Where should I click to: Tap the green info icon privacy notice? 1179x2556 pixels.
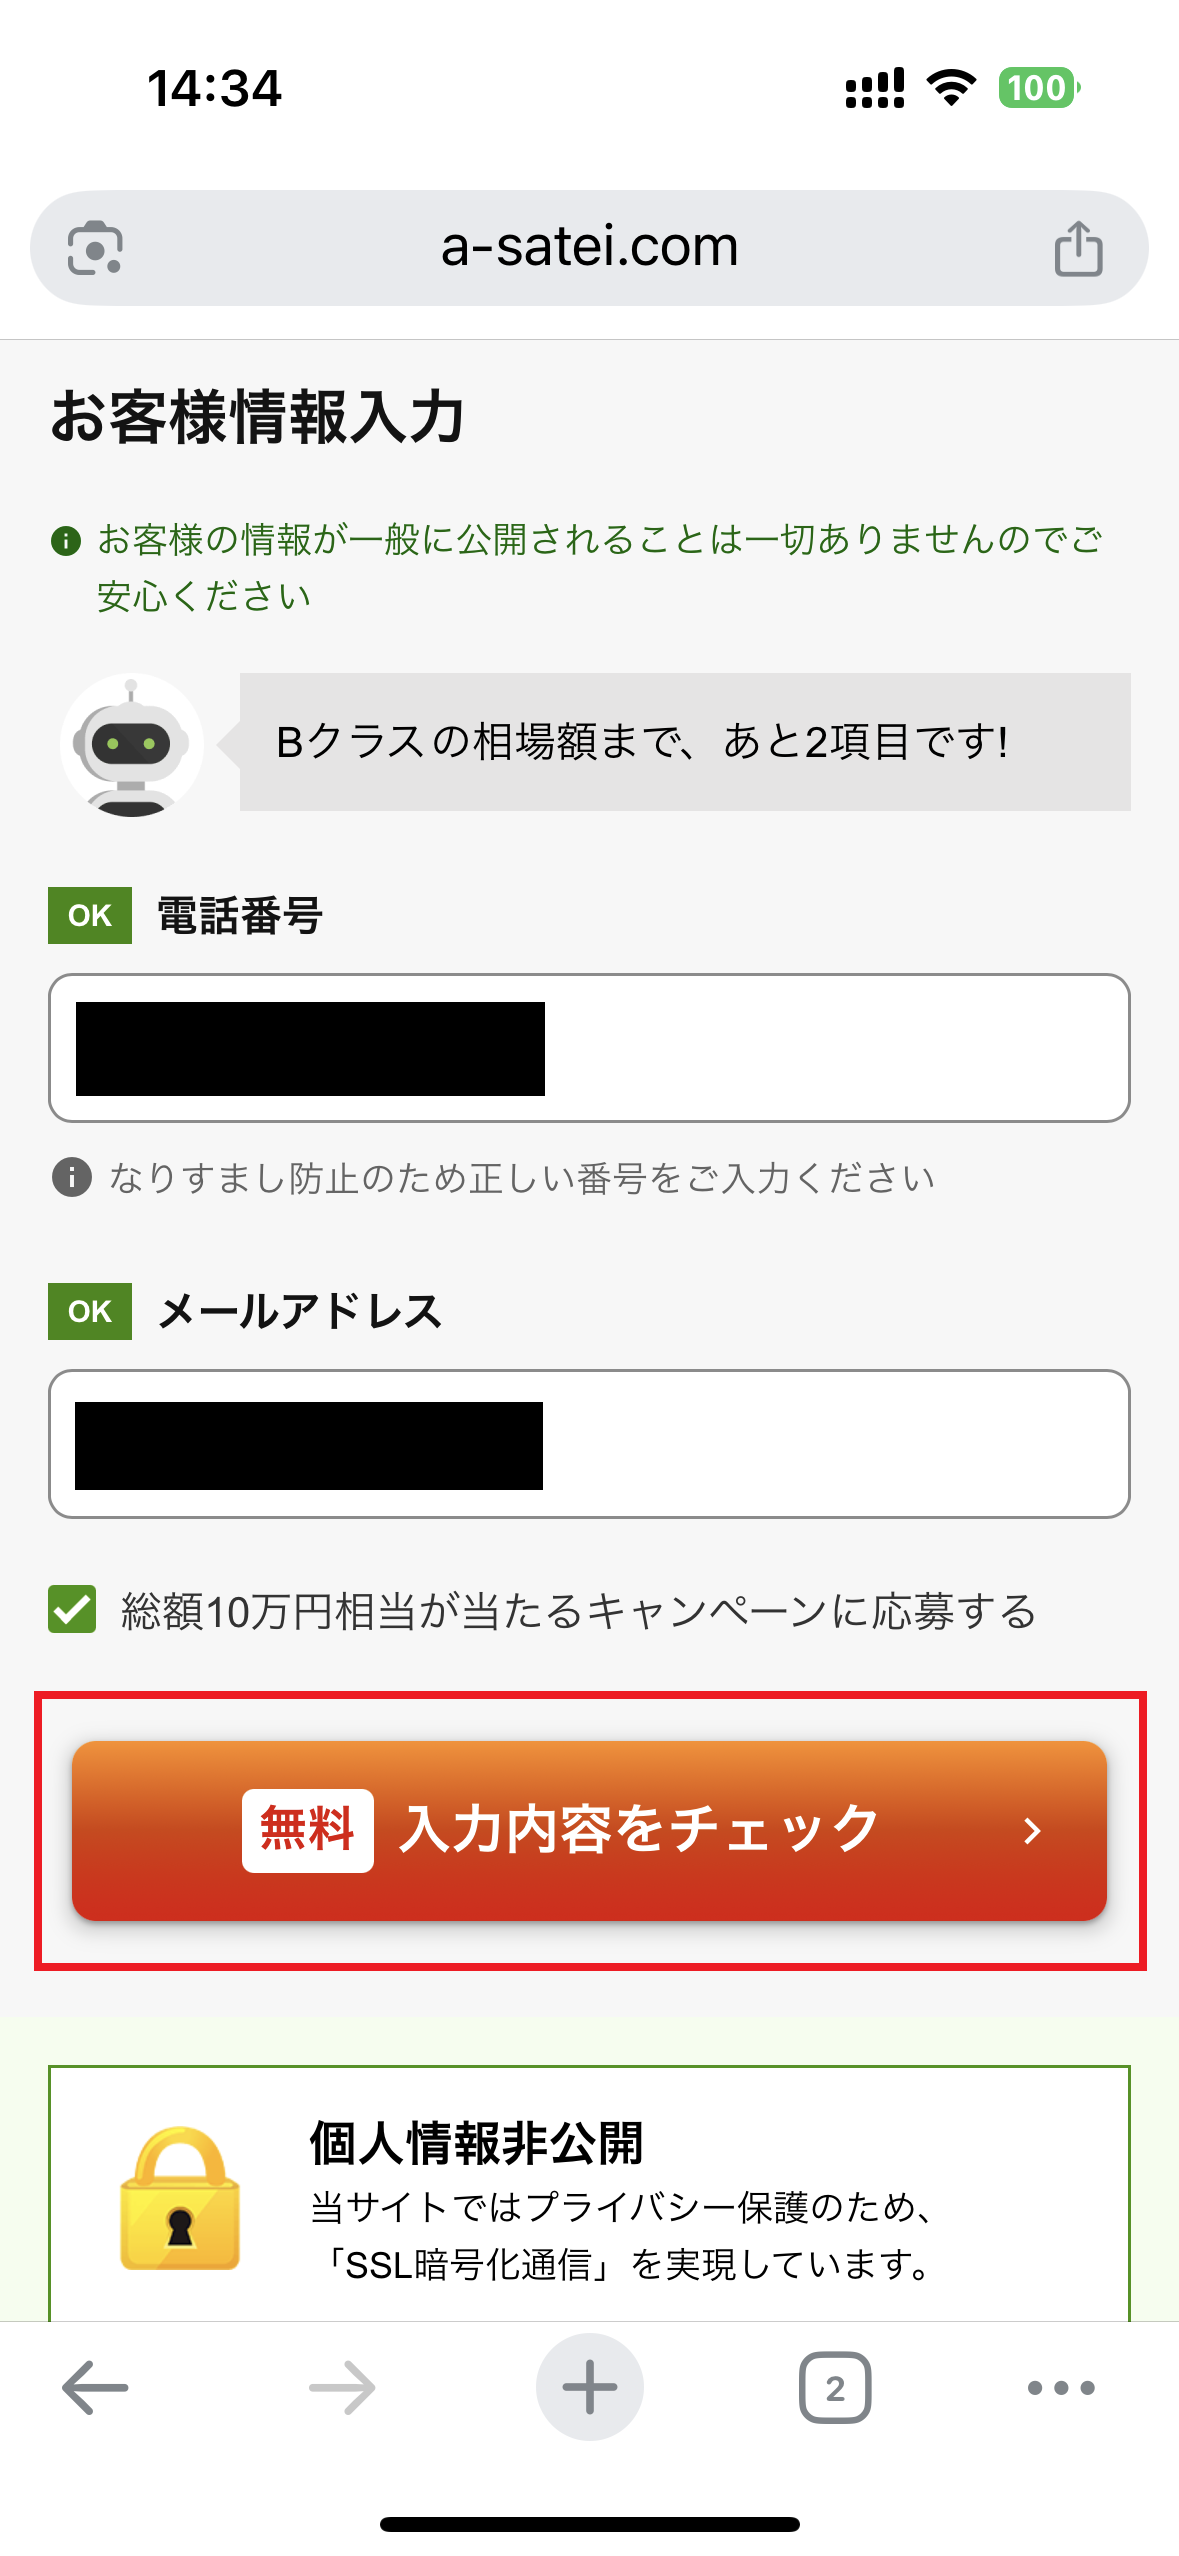66,541
